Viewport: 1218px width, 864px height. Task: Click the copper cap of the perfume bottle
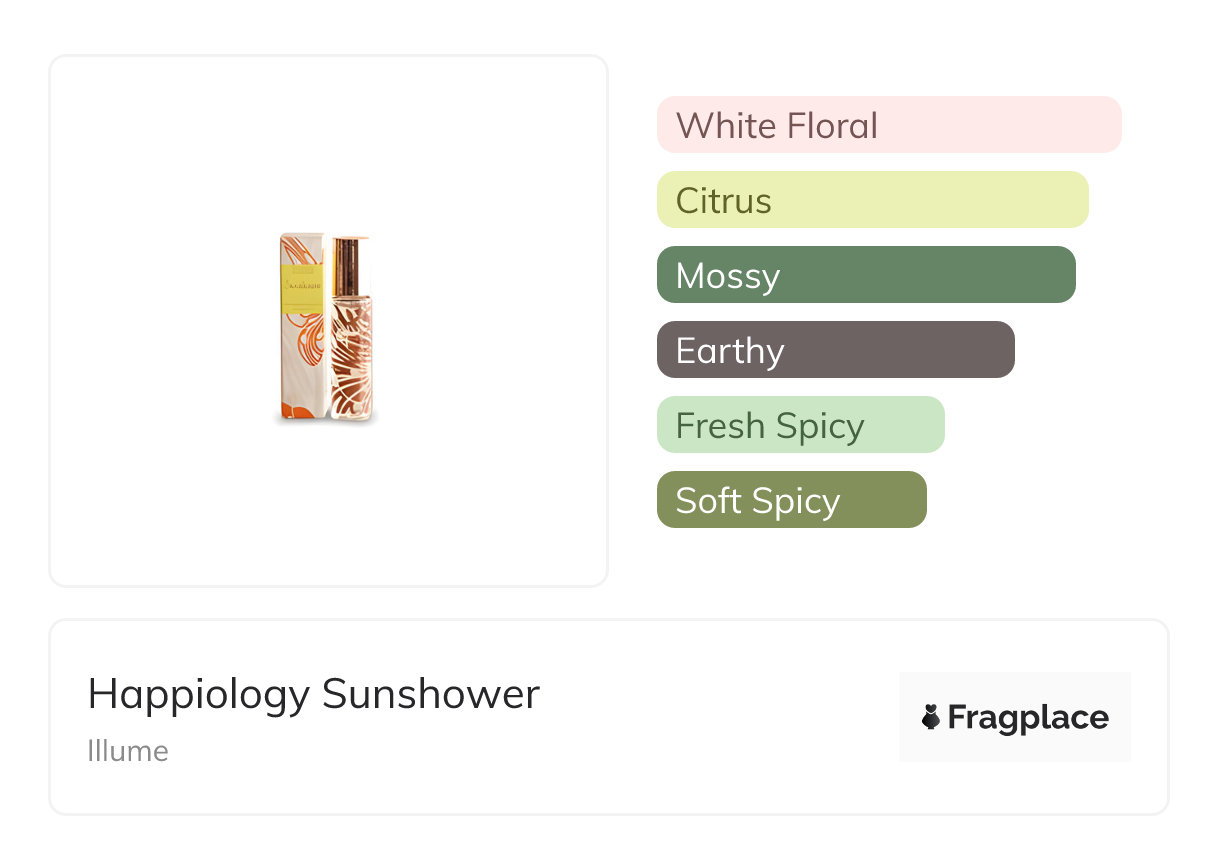click(349, 264)
